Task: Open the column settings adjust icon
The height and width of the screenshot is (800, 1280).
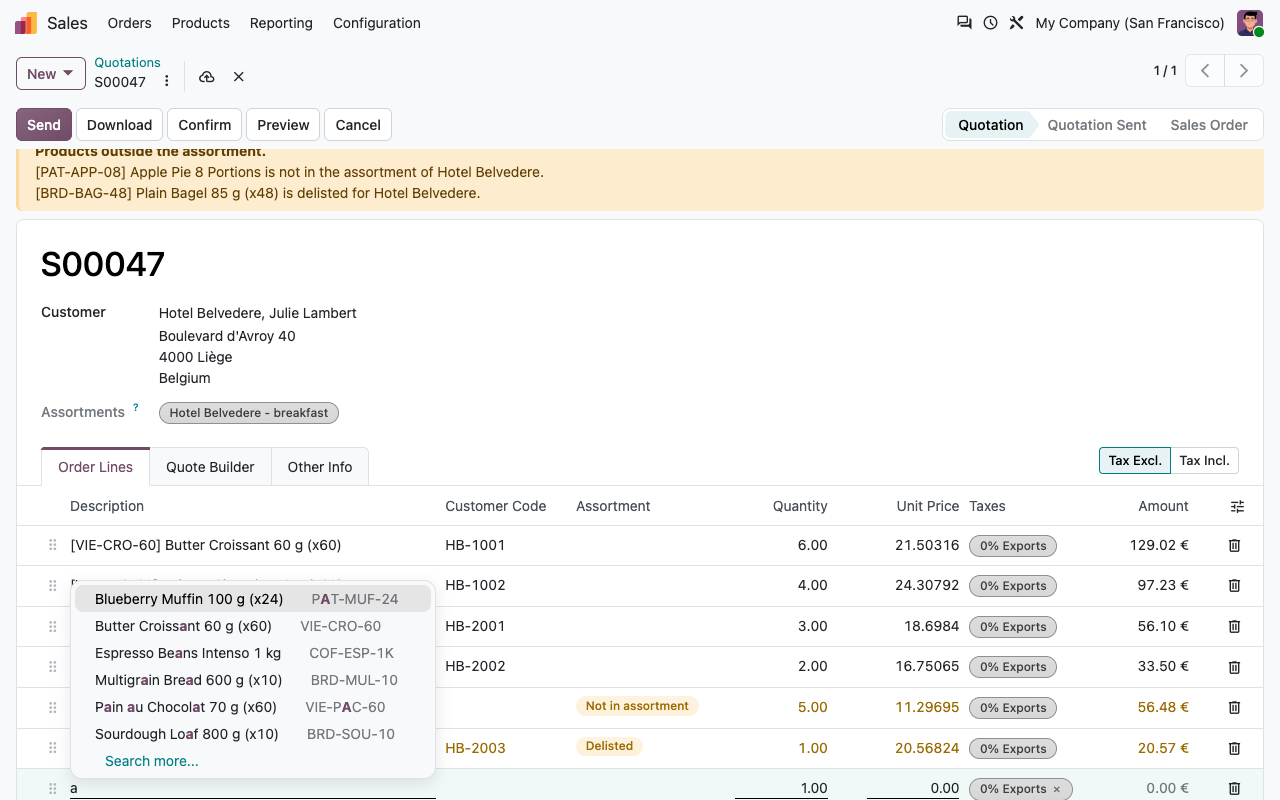Action: (x=1237, y=506)
